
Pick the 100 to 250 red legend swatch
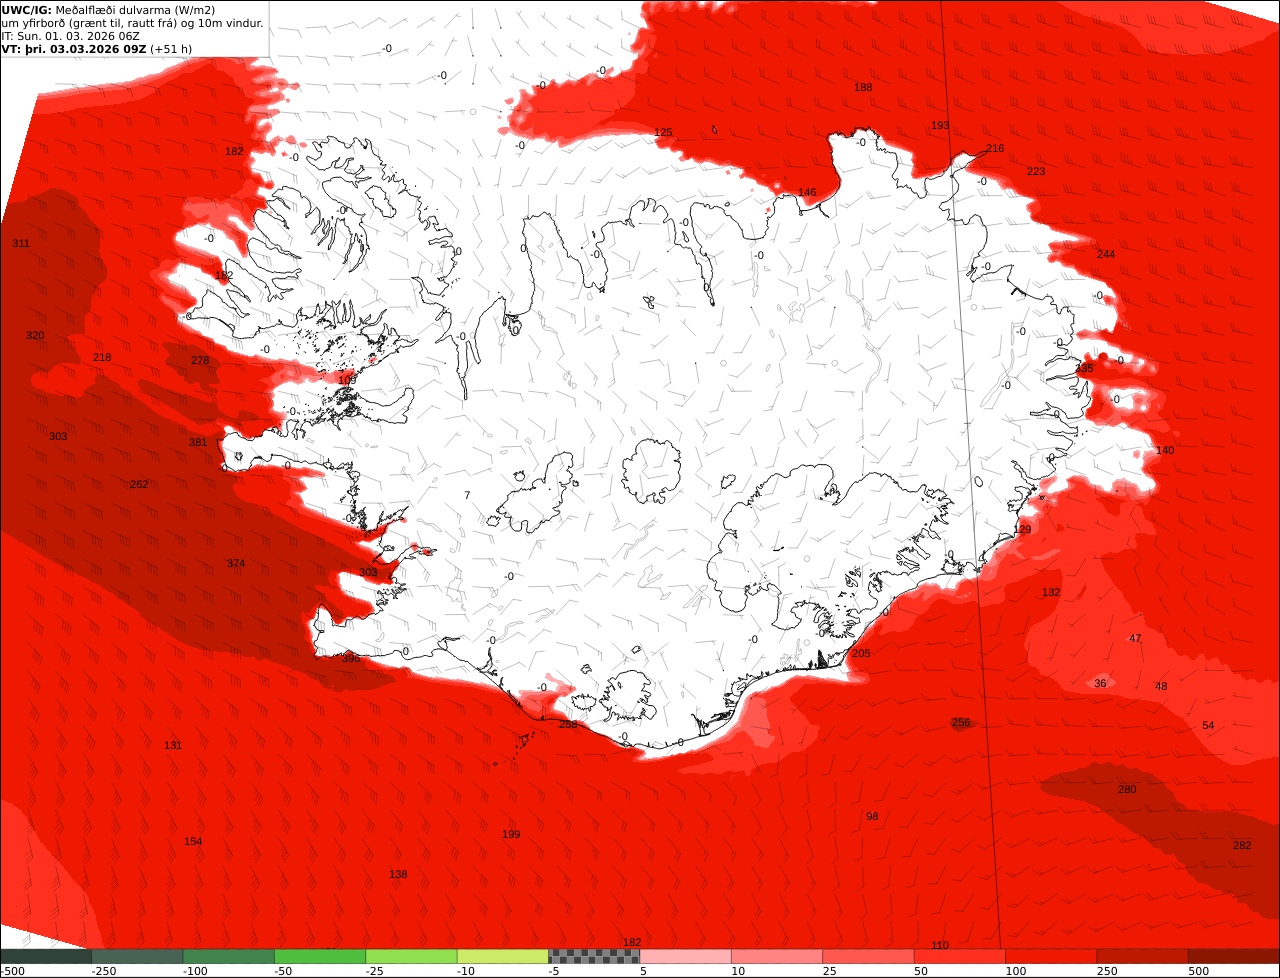pos(1050,956)
